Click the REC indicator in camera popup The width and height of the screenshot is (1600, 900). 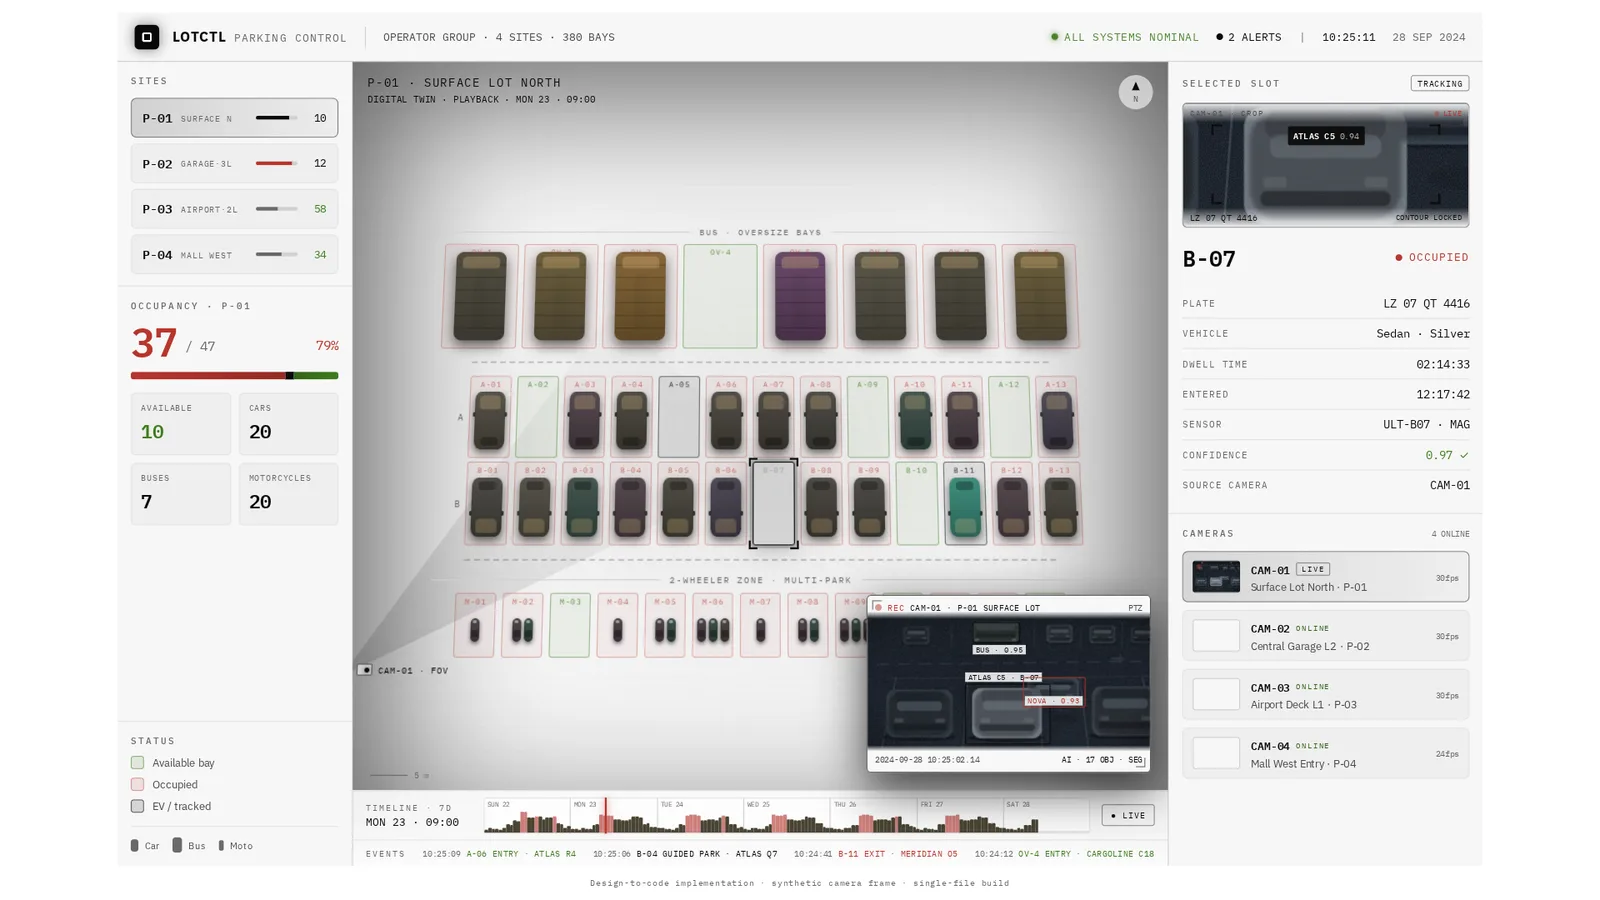click(x=890, y=608)
